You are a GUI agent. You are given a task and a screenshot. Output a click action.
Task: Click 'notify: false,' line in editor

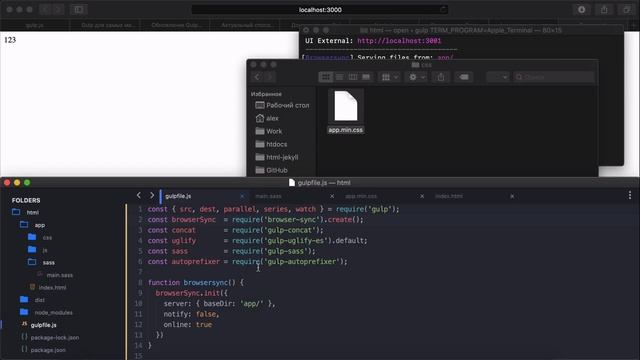click(x=191, y=314)
